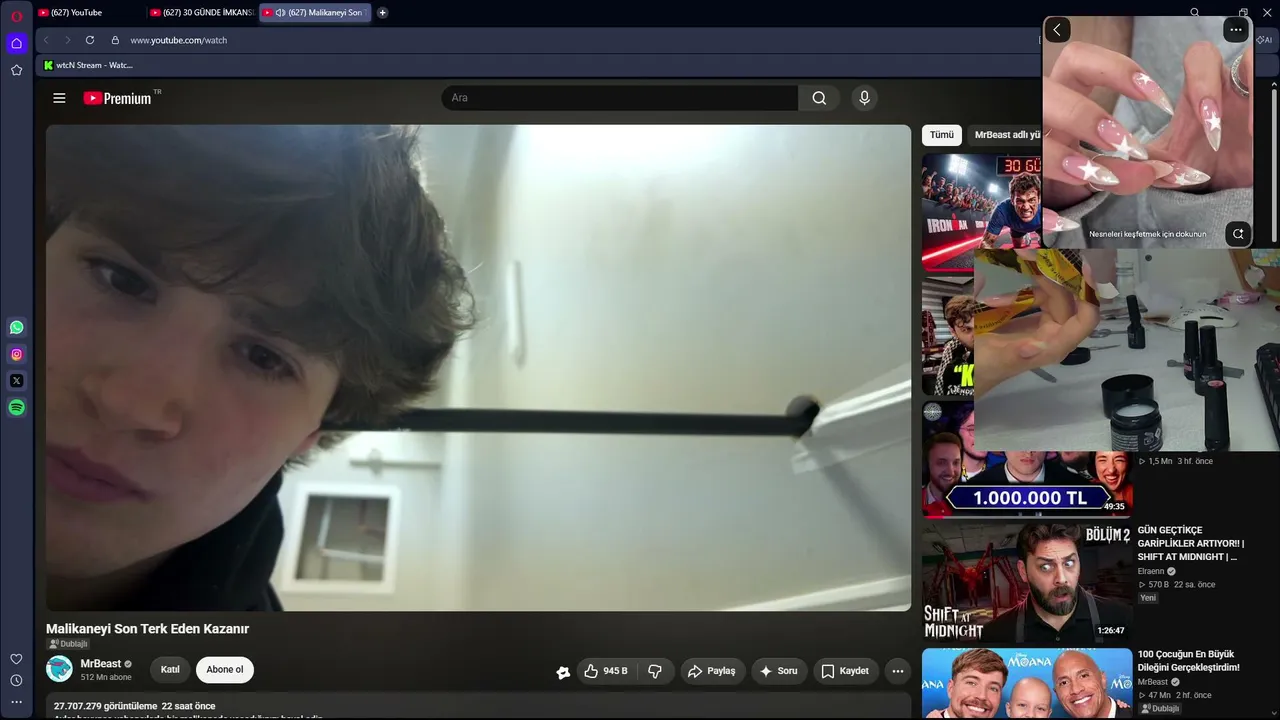Open X (Twitter) in the sidebar
Screen dimensions: 1280x720
point(16,381)
